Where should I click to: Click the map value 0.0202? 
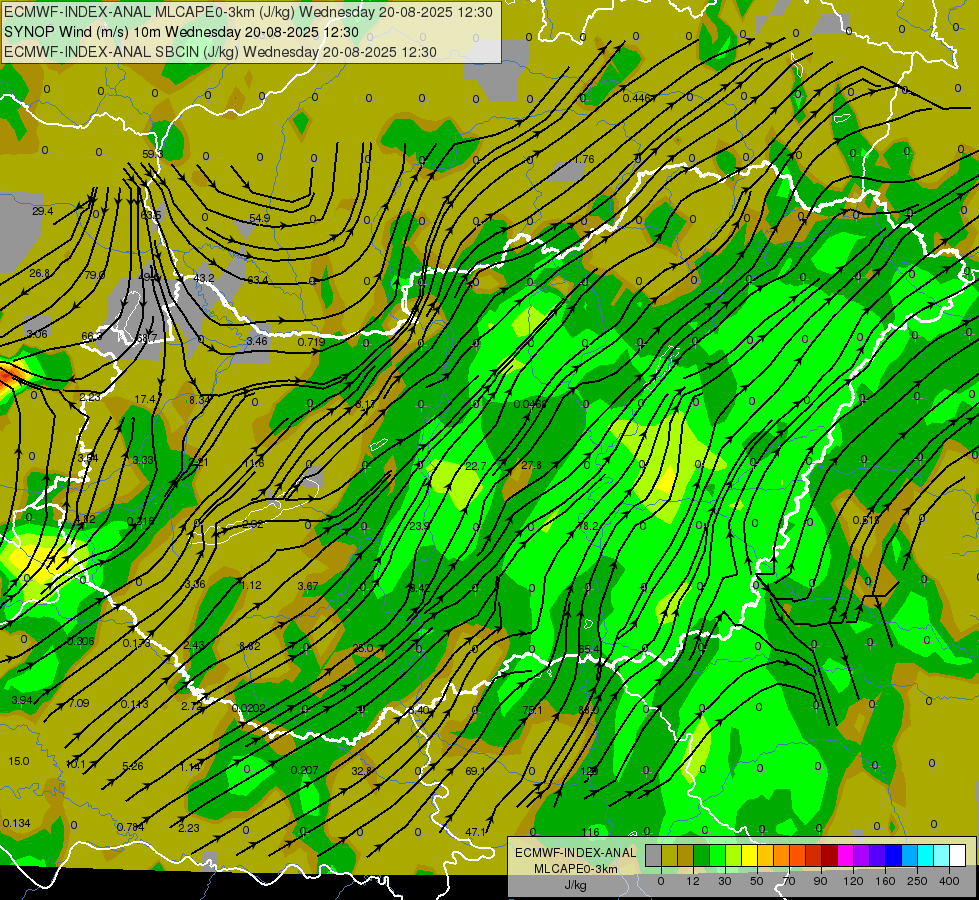(x=248, y=708)
